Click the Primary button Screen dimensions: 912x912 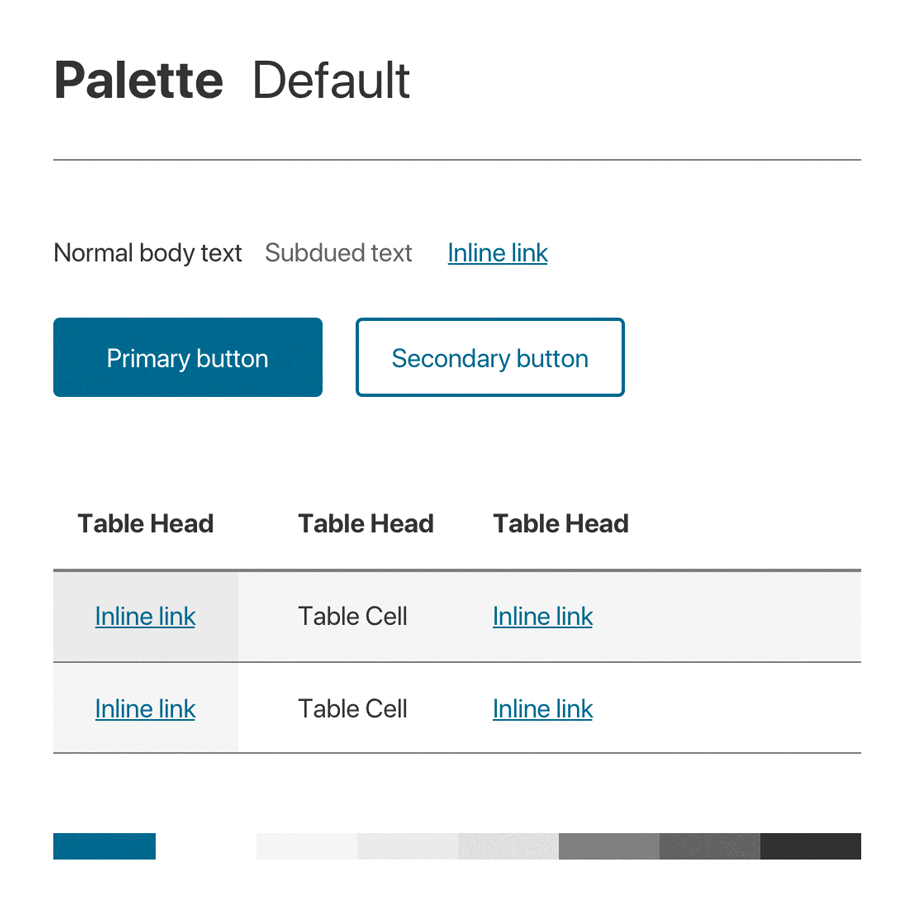(188, 358)
